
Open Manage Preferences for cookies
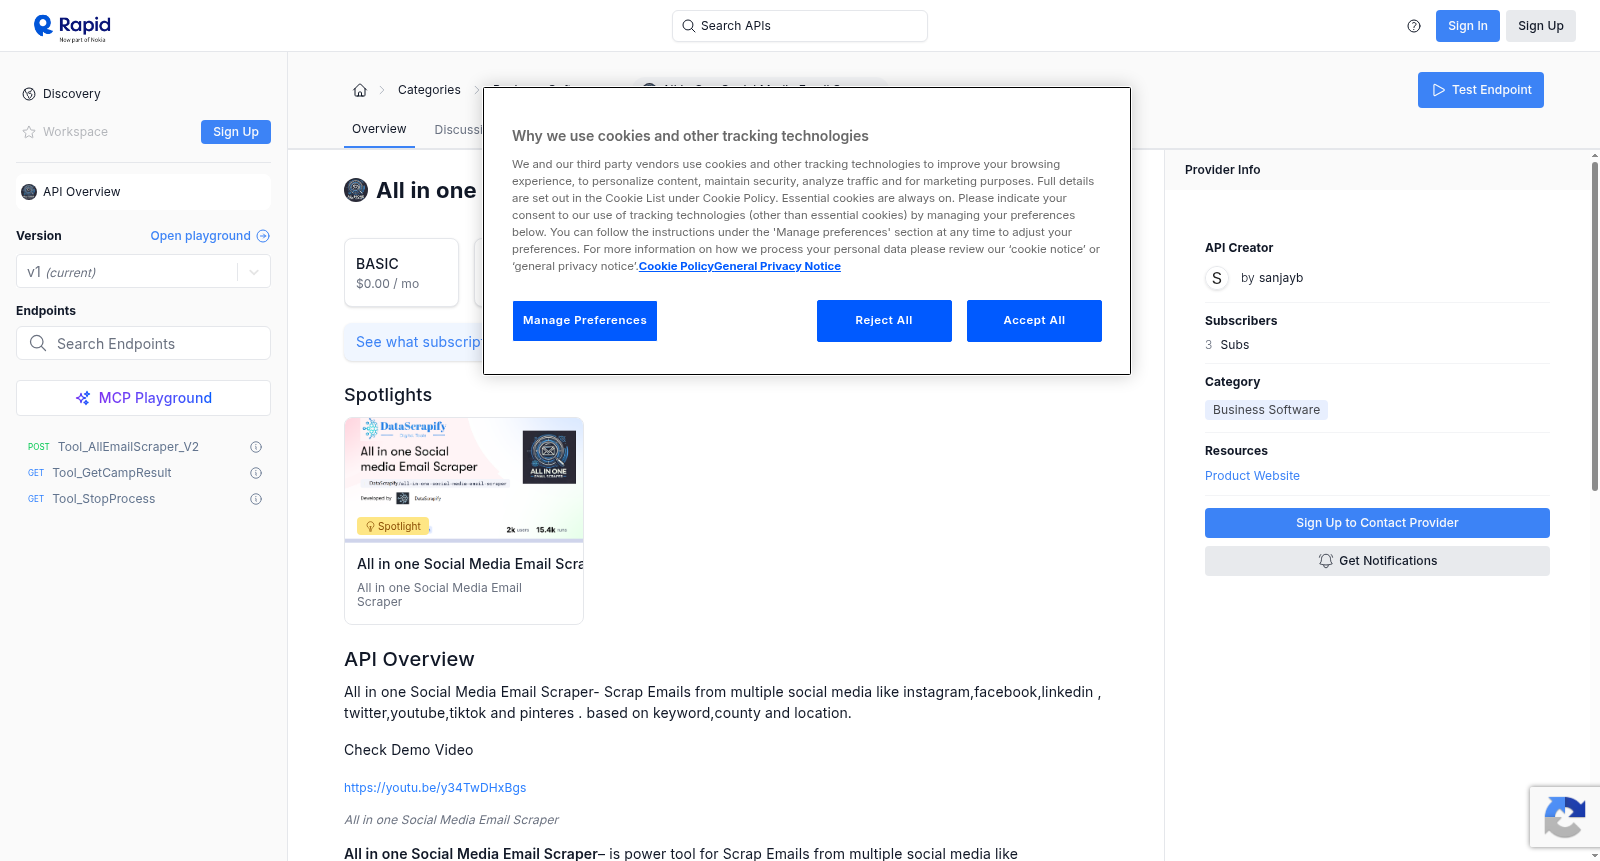point(585,321)
